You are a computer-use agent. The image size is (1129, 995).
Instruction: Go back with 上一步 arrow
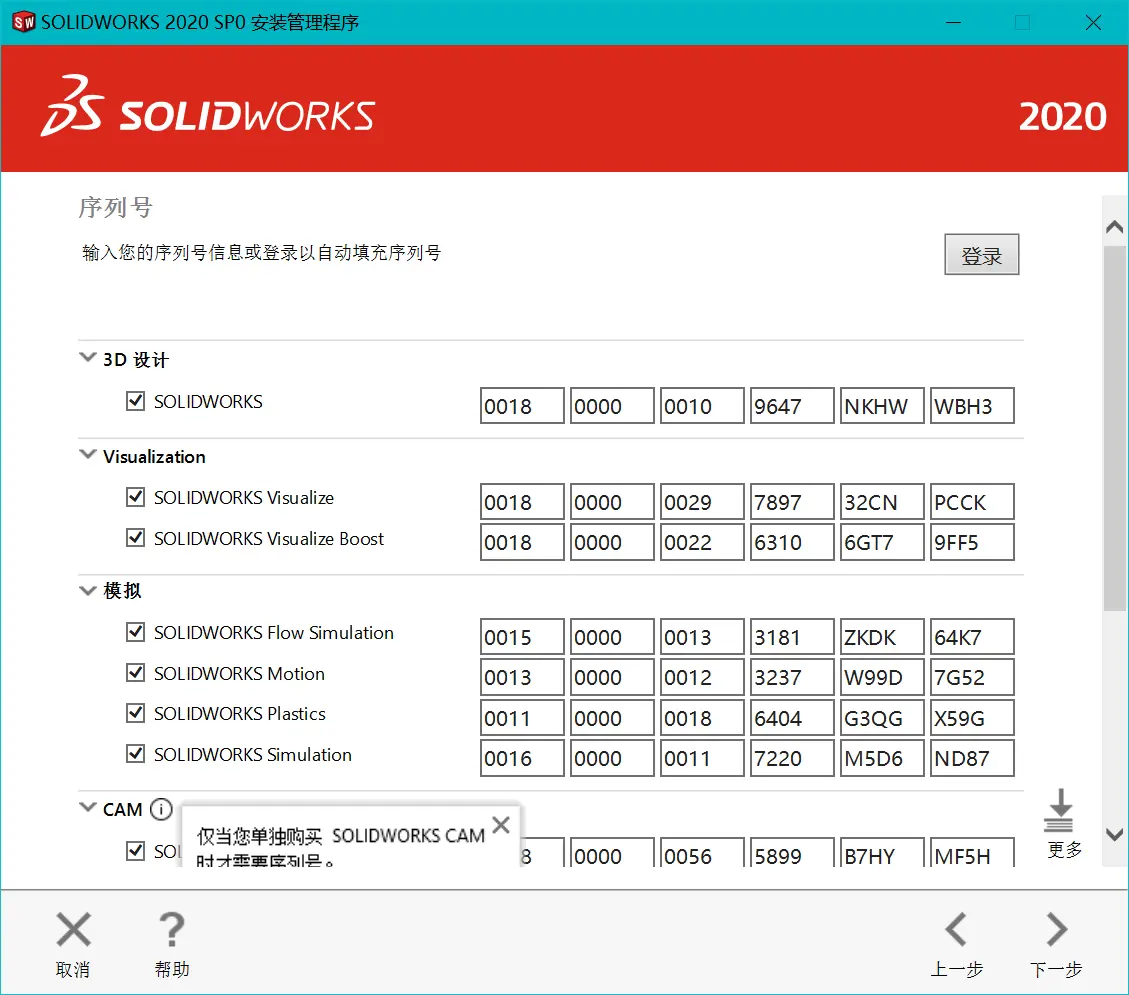pos(955,929)
